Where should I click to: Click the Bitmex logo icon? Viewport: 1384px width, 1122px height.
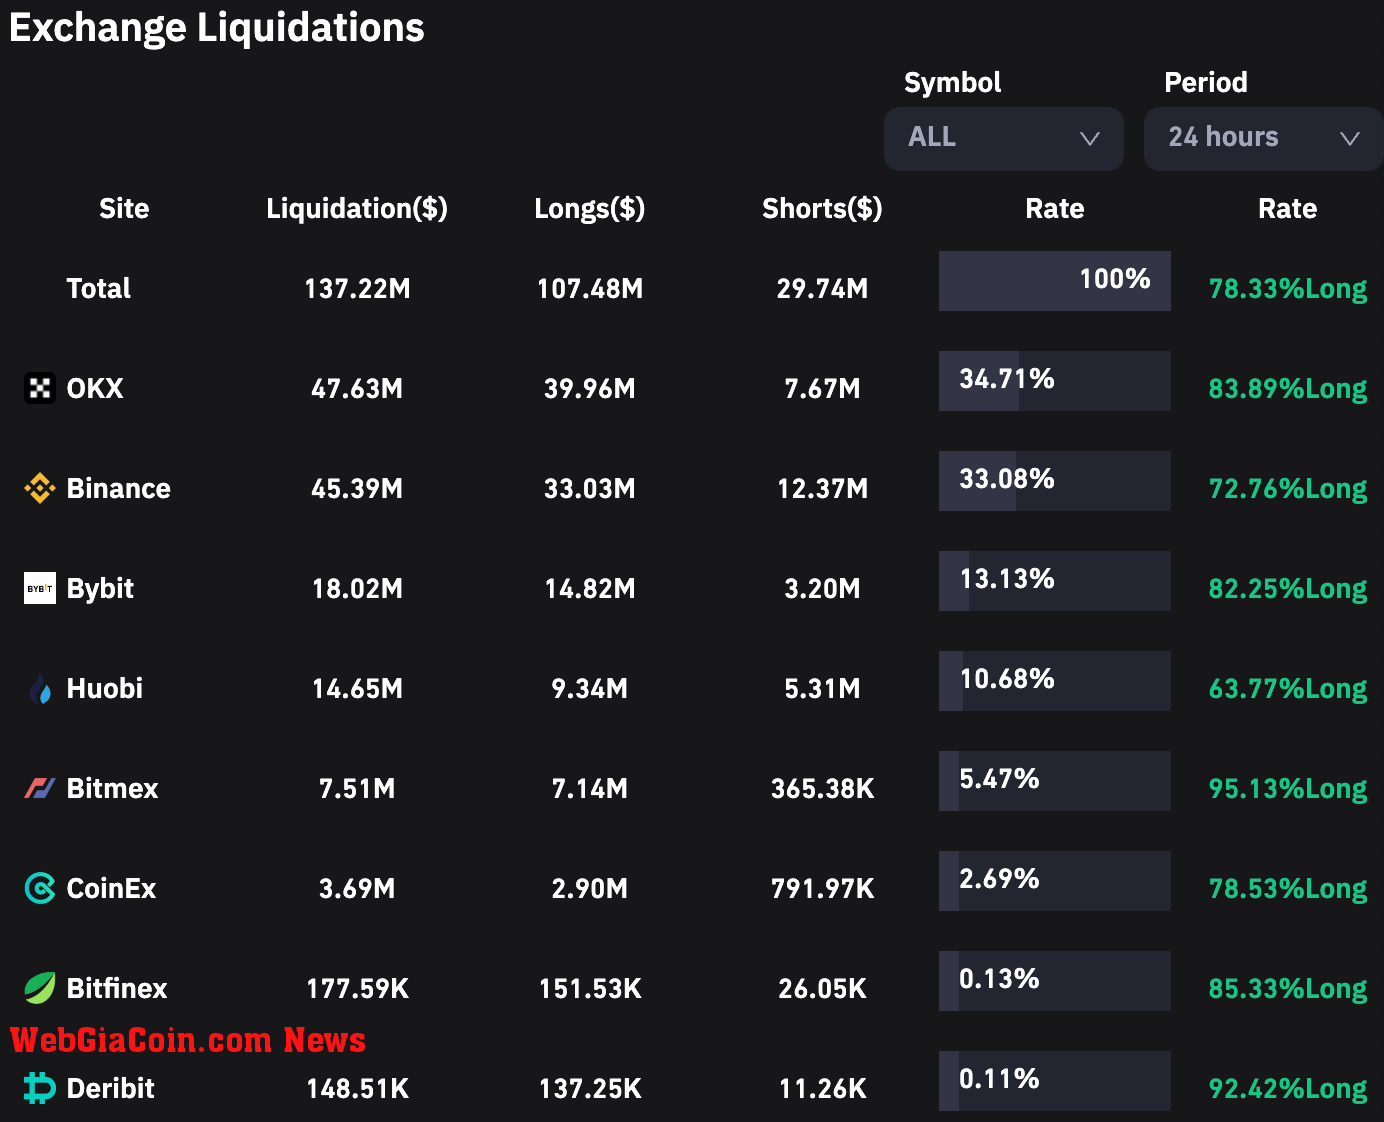(x=40, y=788)
